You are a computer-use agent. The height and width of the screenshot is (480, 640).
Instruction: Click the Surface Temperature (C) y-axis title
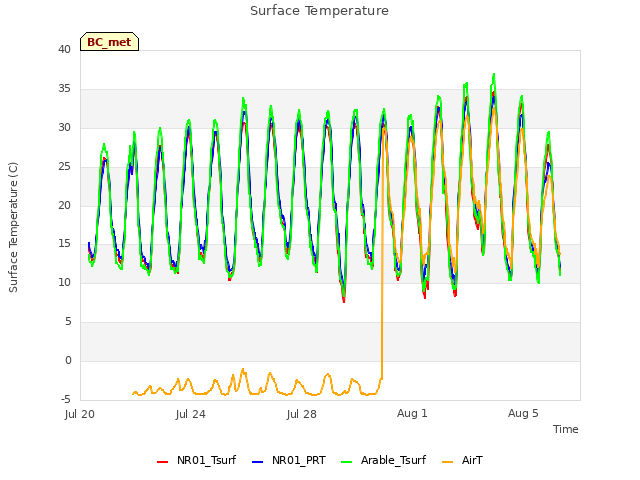13,227
